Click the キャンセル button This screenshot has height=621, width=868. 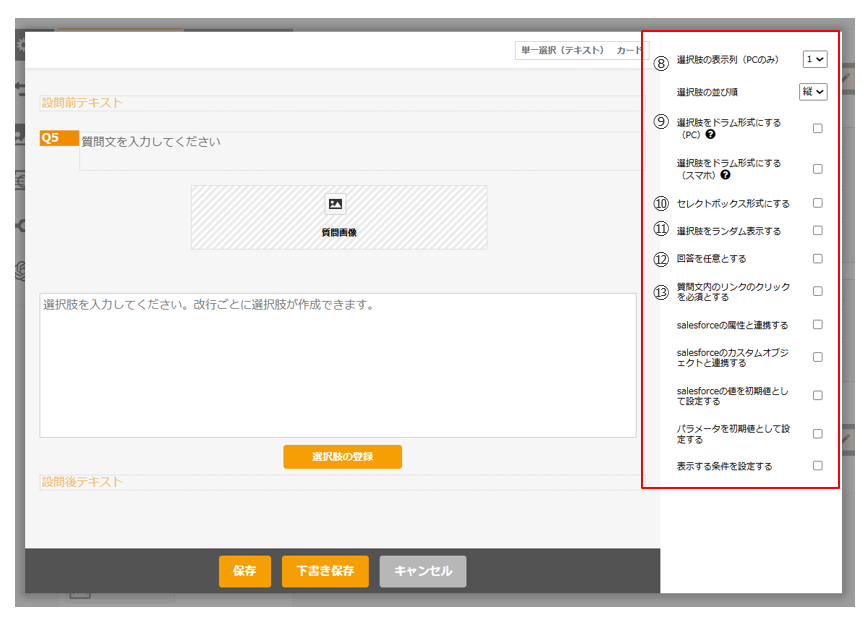[x=423, y=571]
